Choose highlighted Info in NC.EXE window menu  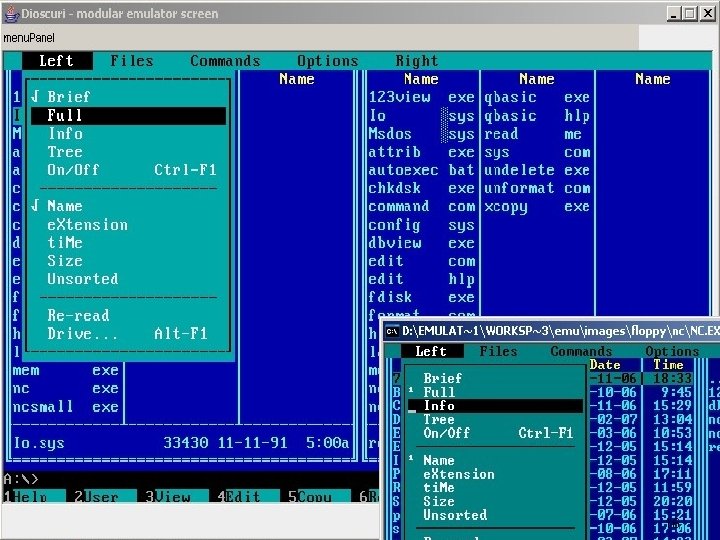tap(496, 406)
